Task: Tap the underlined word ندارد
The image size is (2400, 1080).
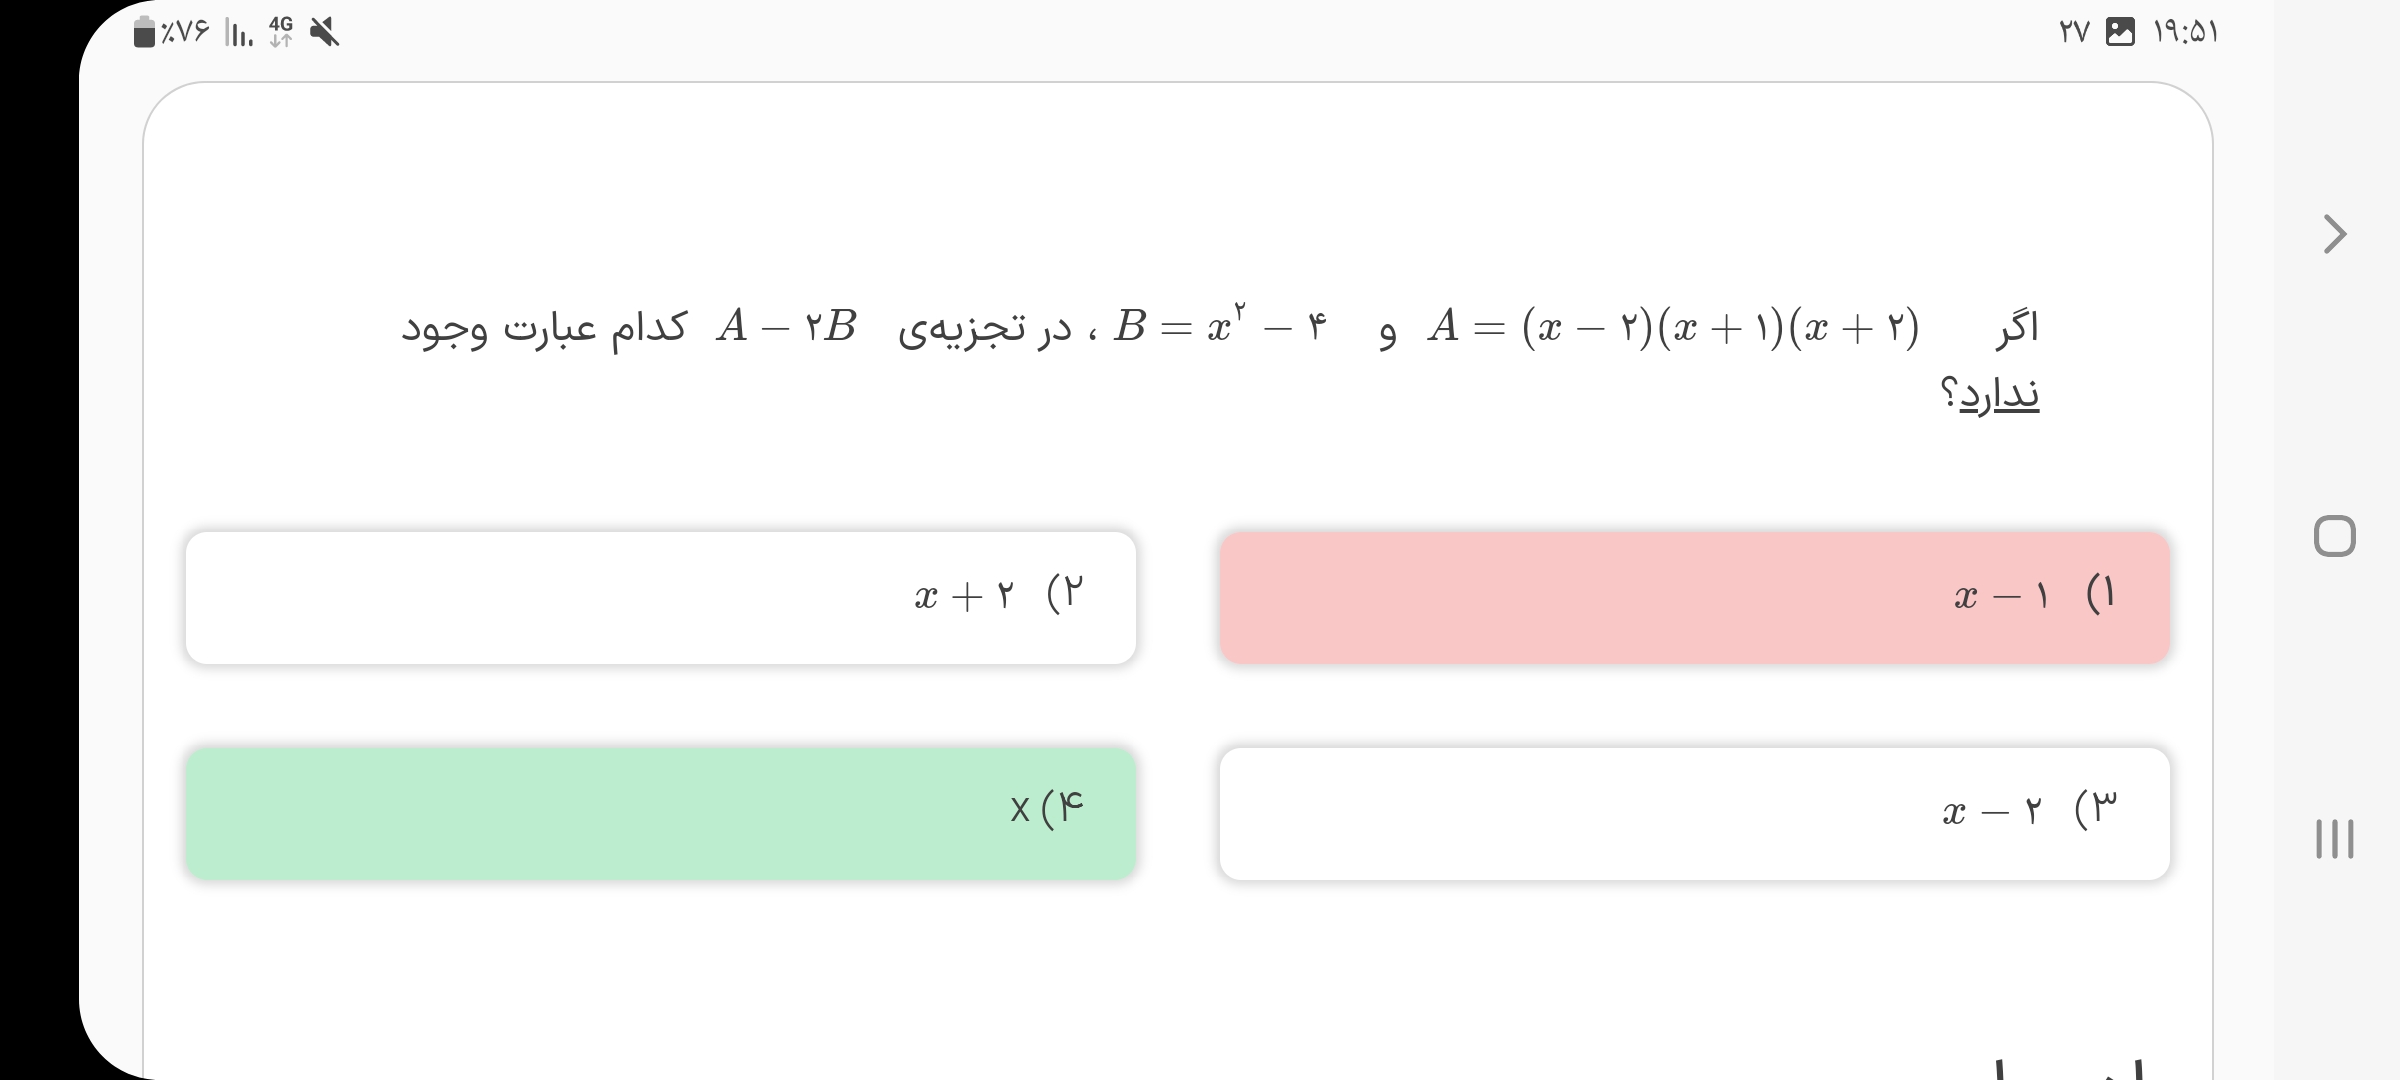Action: click(1998, 394)
